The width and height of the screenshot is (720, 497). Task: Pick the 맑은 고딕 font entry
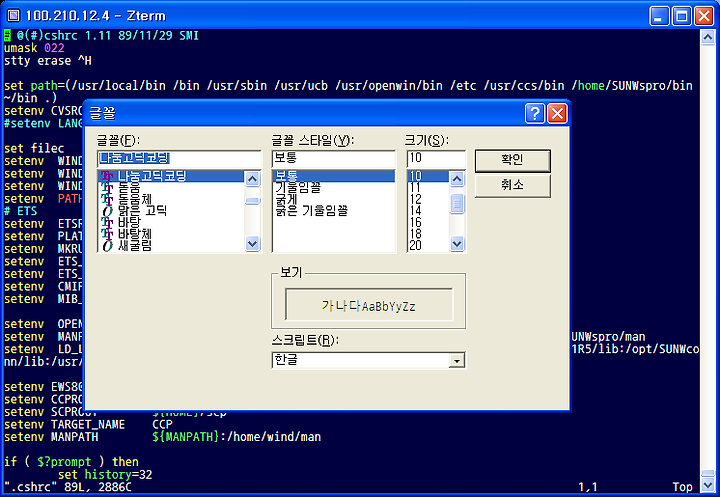142,210
